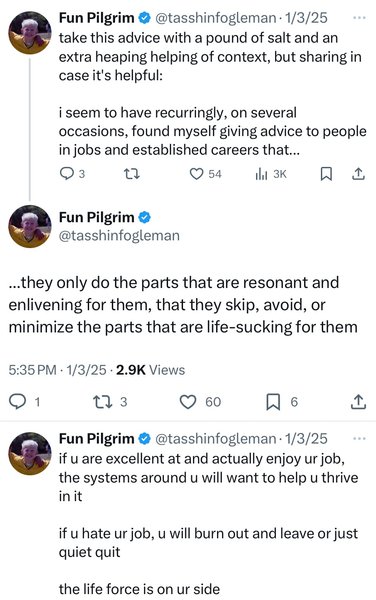Repost the main tweet with 3 reposts
The height and width of the screenshot is (600, 376).
click(110, 402)
